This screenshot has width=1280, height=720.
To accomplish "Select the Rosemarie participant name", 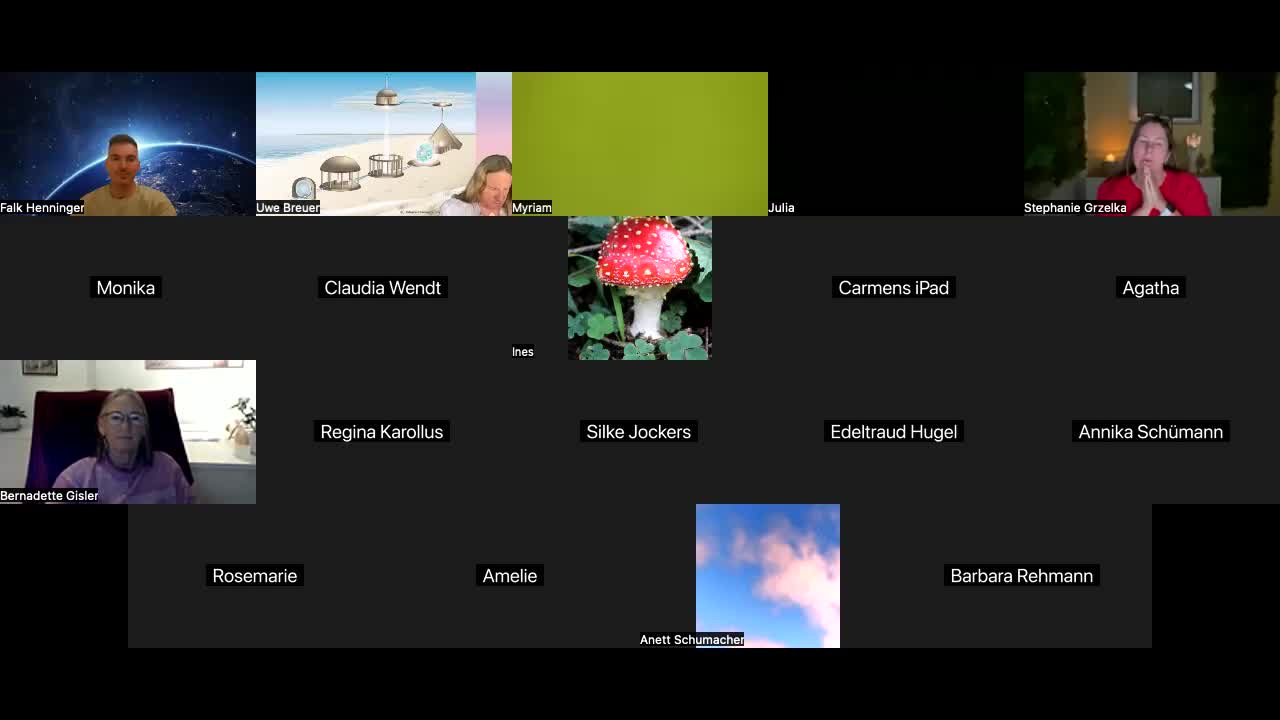I will tap(255, 576).
